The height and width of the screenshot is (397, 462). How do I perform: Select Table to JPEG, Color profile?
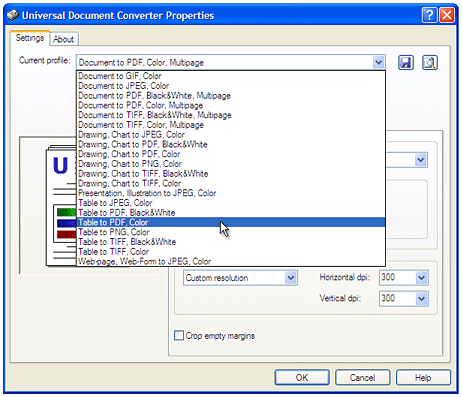(x=231, y=203)
